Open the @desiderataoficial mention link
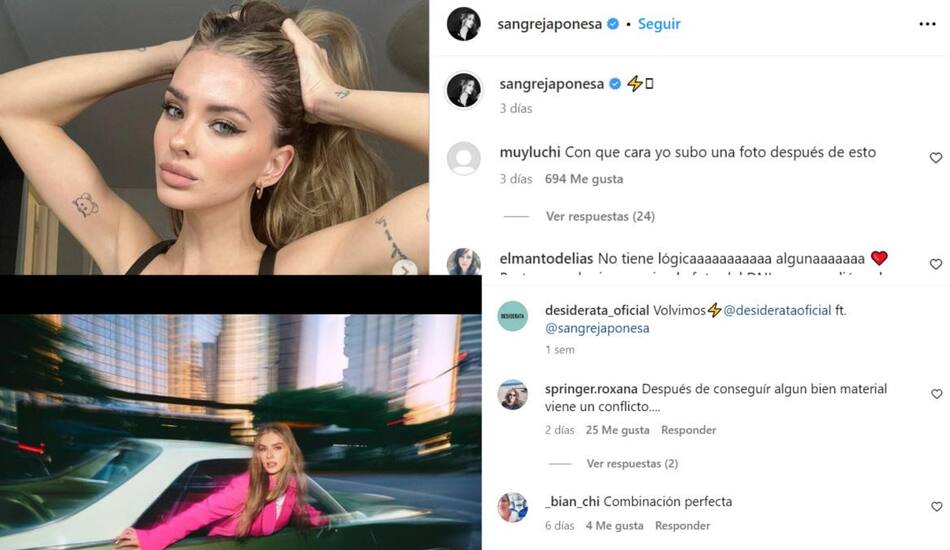The width and height of the screenshot is (950, 550). tap(777, 310)
